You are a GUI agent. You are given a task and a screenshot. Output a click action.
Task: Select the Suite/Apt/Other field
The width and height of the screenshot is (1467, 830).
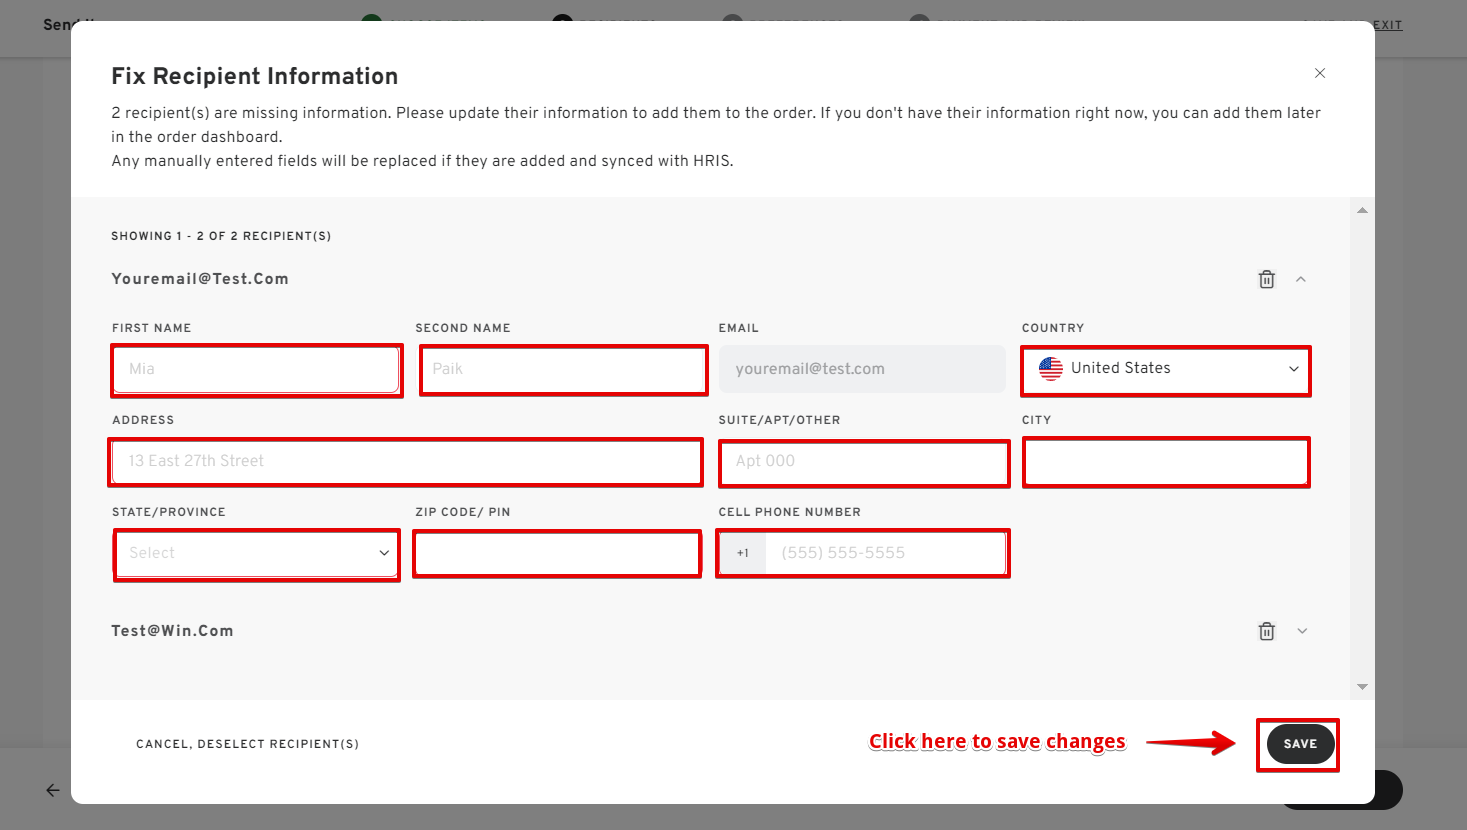coord(863,461)
